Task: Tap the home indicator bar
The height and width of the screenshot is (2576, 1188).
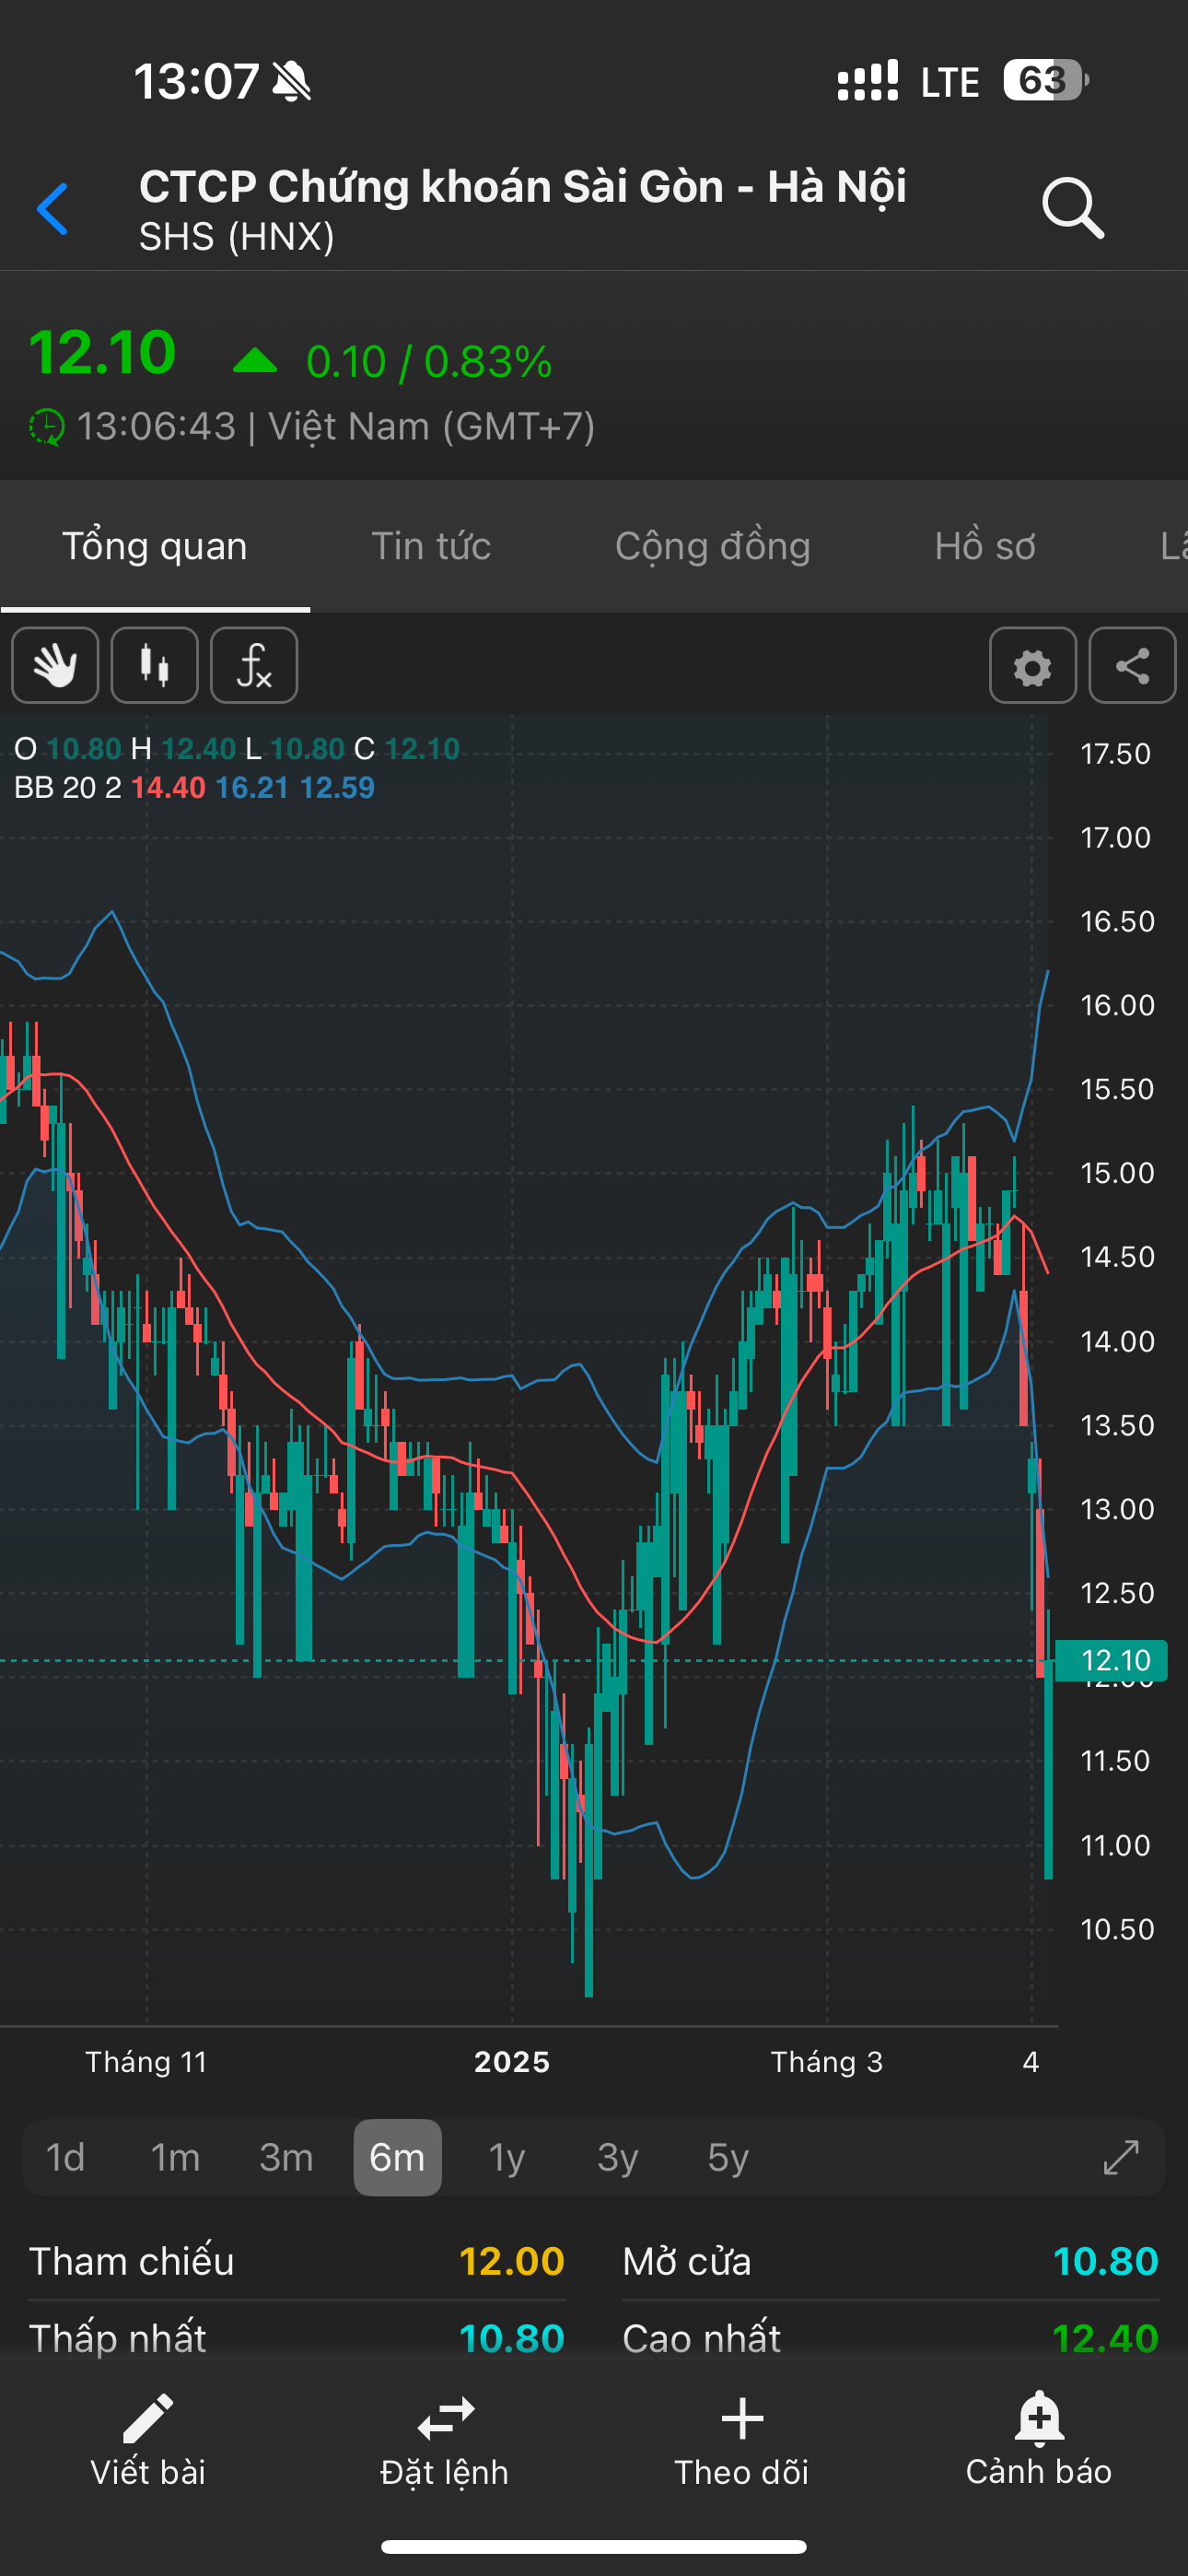Action: pos(594,2546)
